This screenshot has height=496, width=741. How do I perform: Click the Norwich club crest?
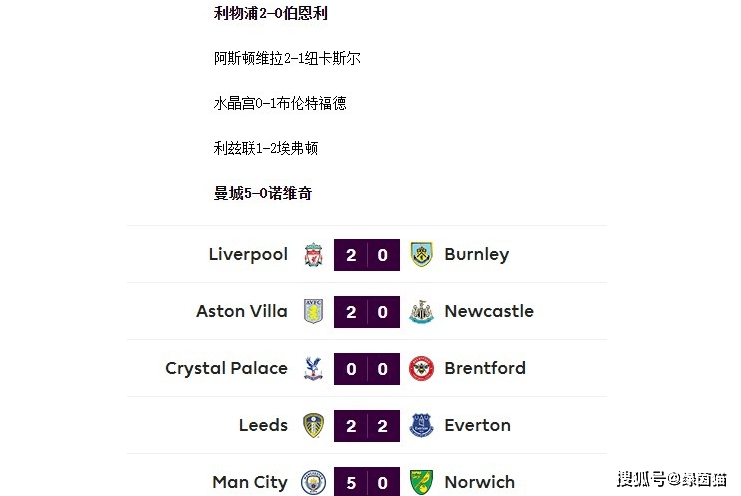421,482
